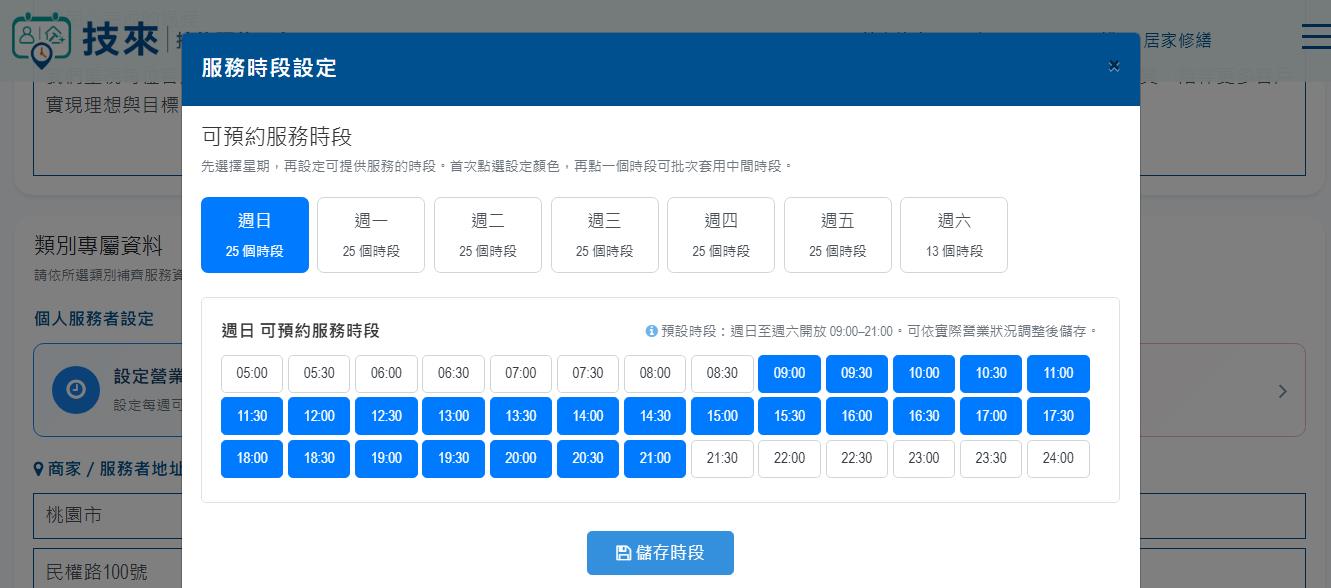1331x588 pixels.
Task: Deselect the 11:30 time slot
Action: pyautogui.click(x=252, y=416)
